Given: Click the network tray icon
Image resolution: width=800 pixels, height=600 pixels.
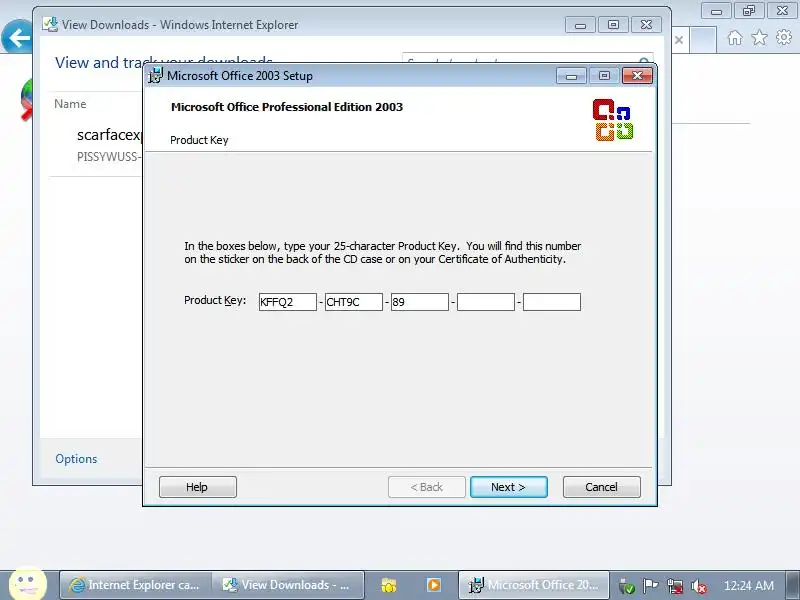Looking at the screenshot, I should [674, 586].
